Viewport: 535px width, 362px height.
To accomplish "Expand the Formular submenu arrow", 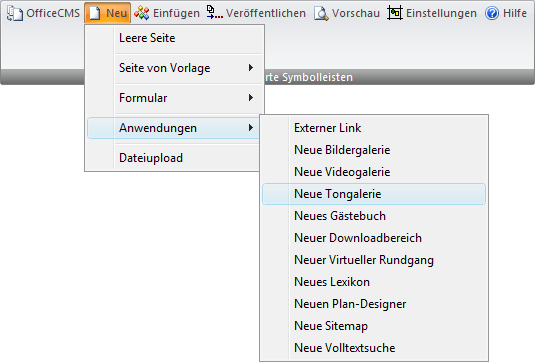I will 251,98.
